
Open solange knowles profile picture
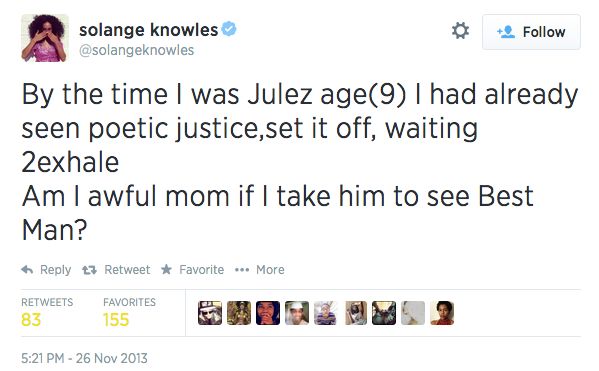pos(45,38)
